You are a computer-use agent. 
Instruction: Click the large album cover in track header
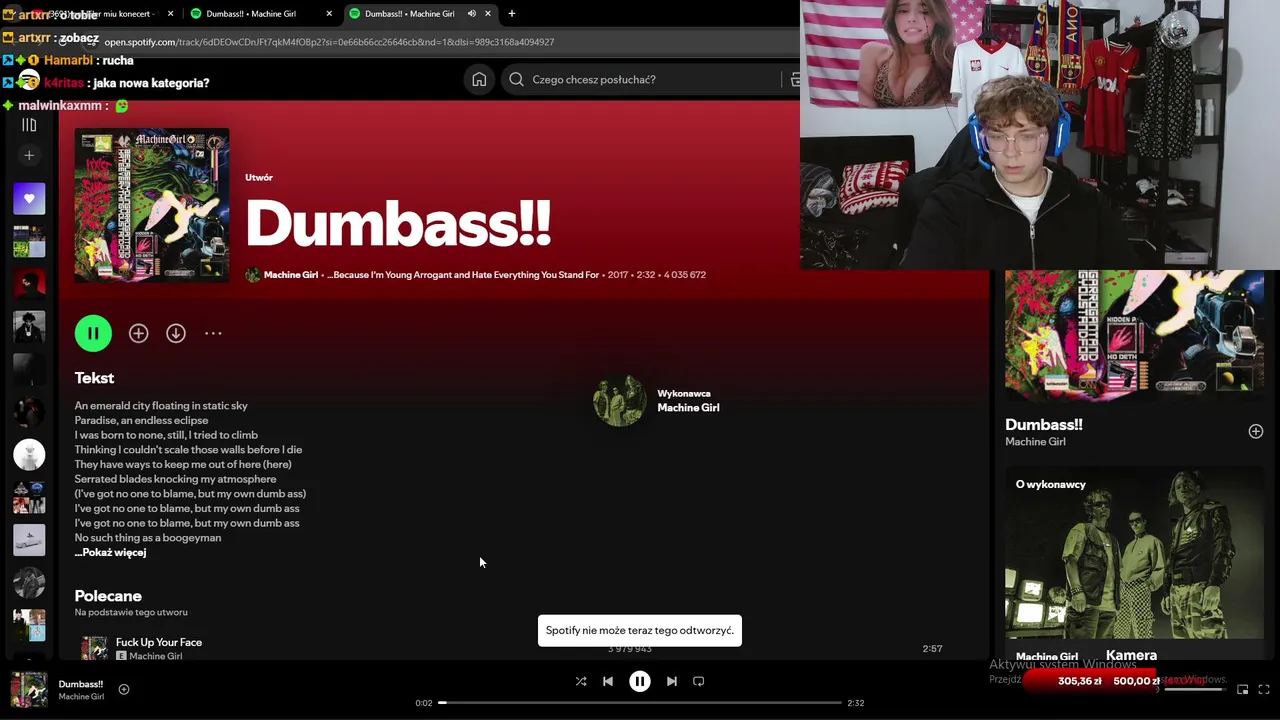click(152, 205)
